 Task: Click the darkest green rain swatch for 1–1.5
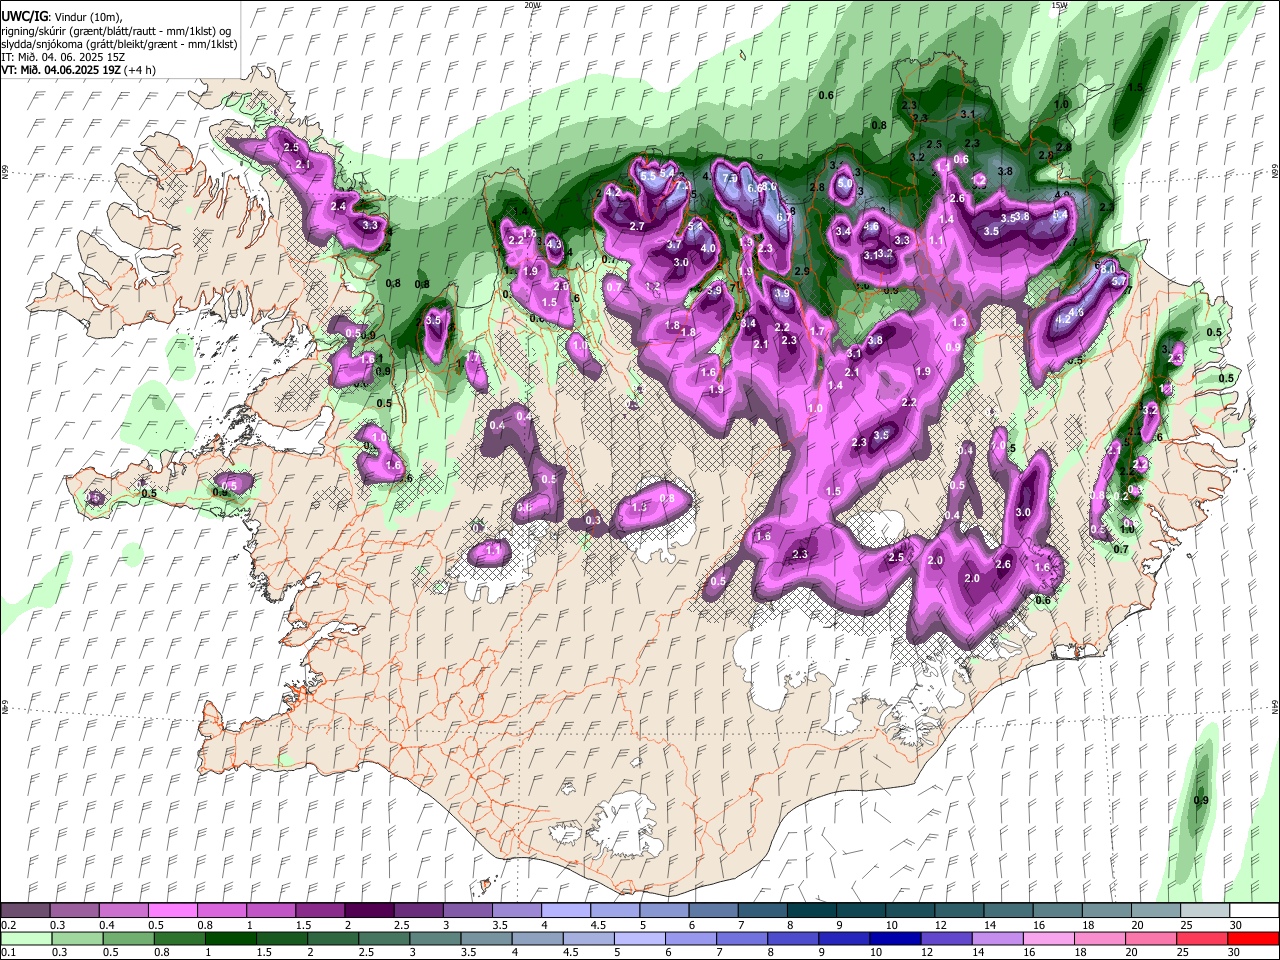[x=230, y=938]
